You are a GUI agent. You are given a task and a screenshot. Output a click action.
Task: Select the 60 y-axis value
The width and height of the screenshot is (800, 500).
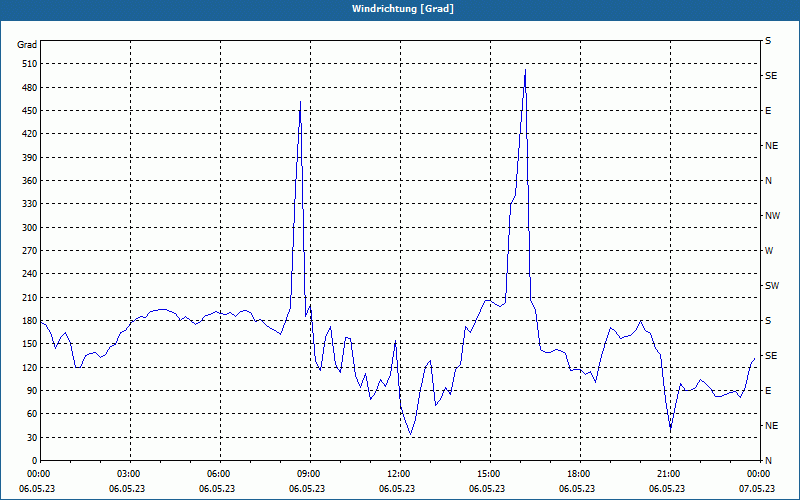[x=32, y=414]
